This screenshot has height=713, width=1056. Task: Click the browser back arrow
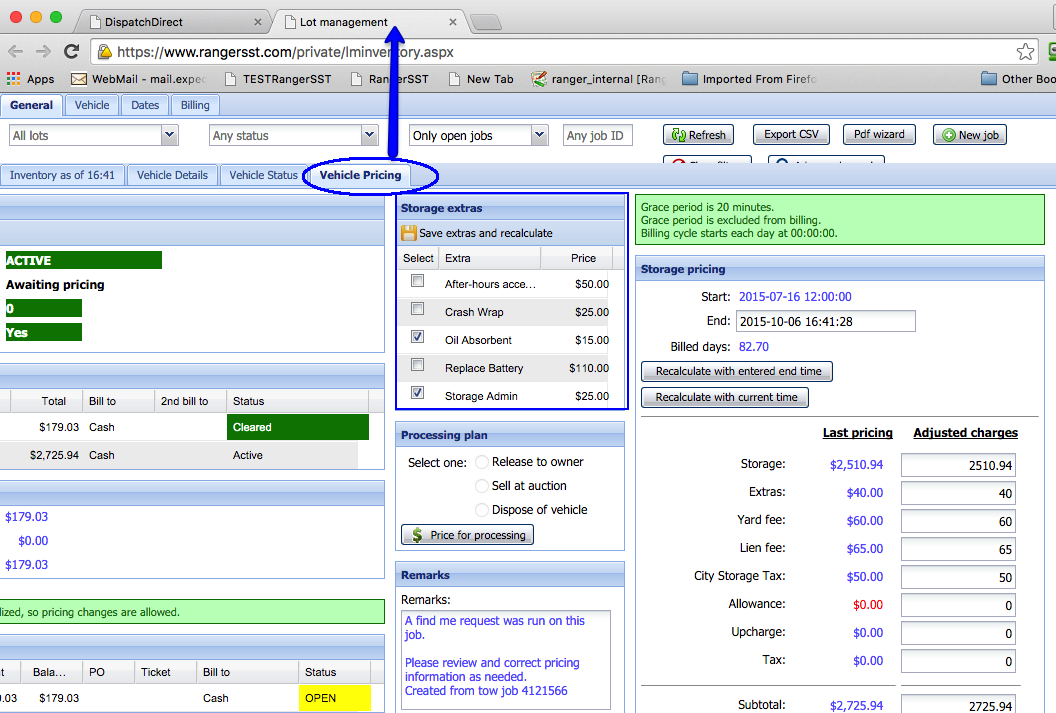(x=15, y=52)
